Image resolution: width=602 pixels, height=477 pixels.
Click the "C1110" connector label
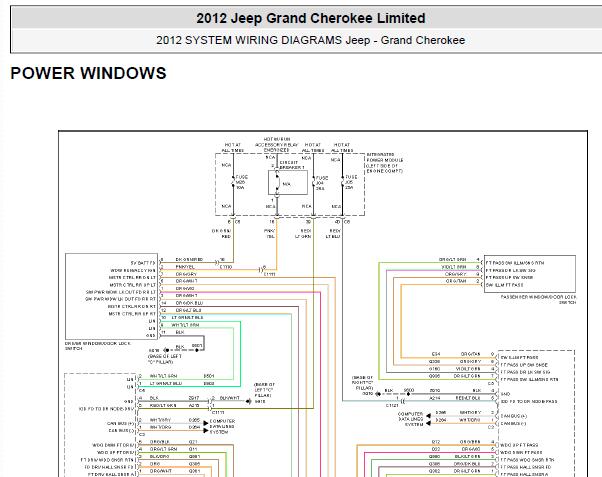(226, 267)
